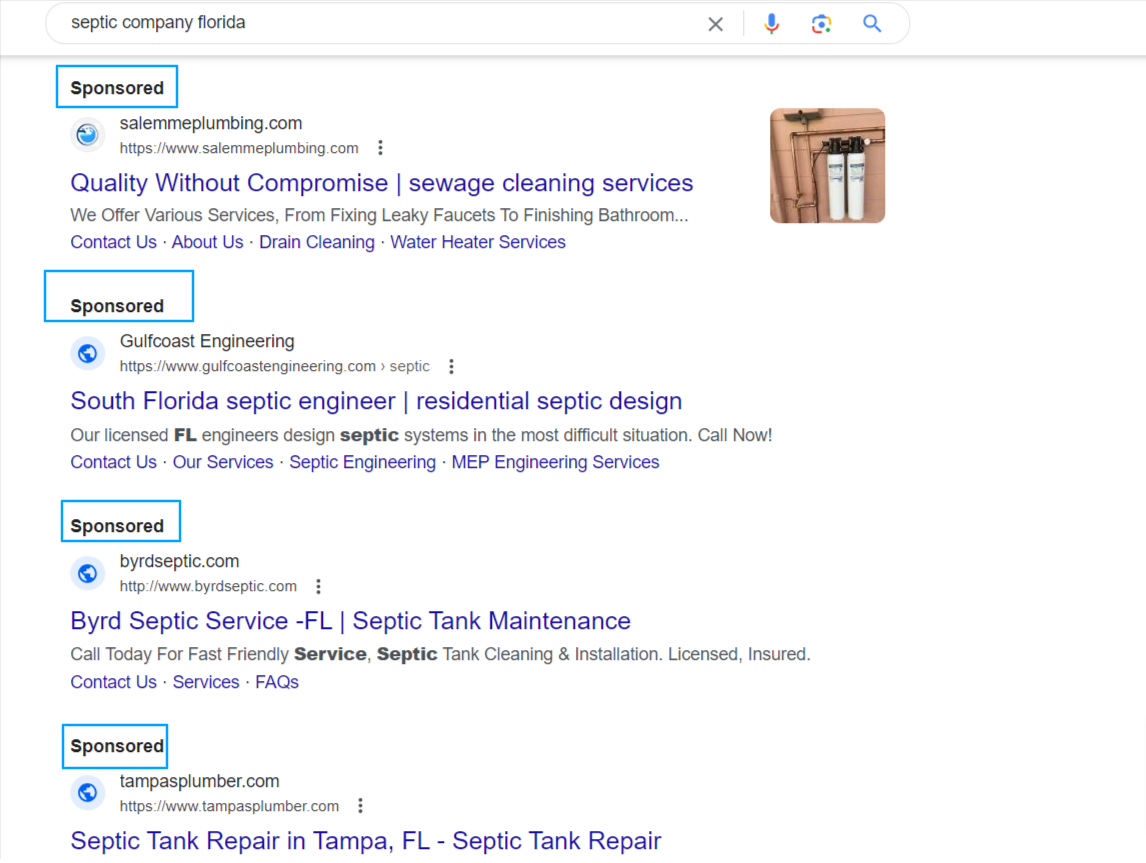Open the three-dot menu on the salemmeplumbing result

point(381,147)
